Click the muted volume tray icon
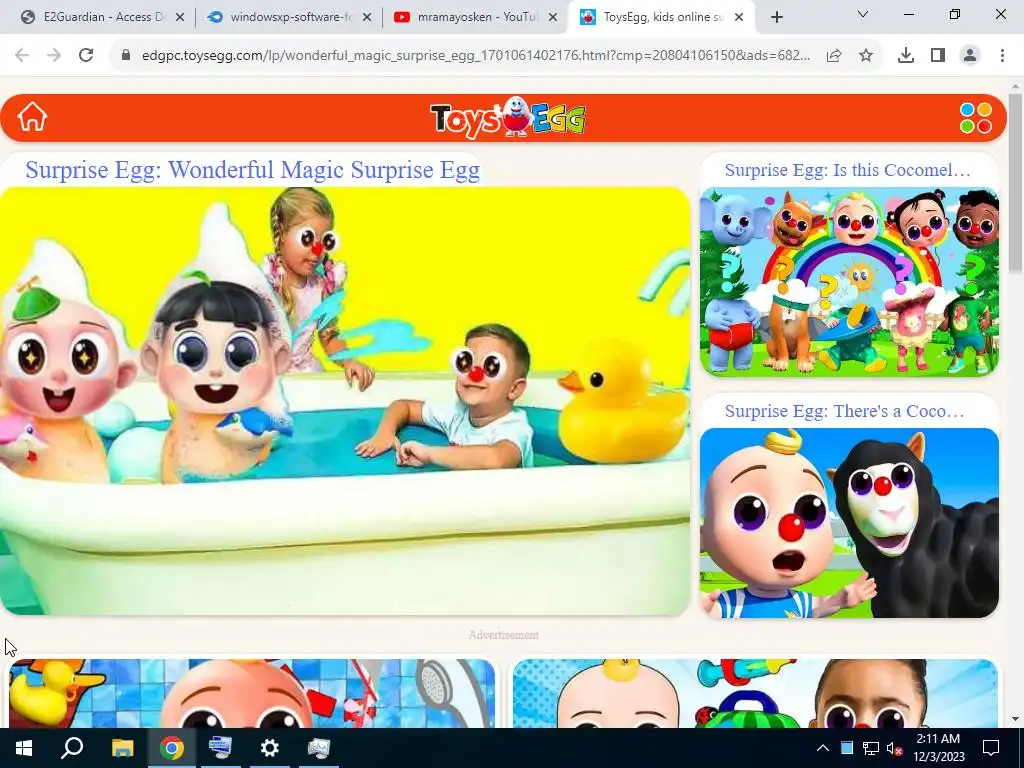Viewport: 1024px width, 768px height. click(x=894, y=748)
